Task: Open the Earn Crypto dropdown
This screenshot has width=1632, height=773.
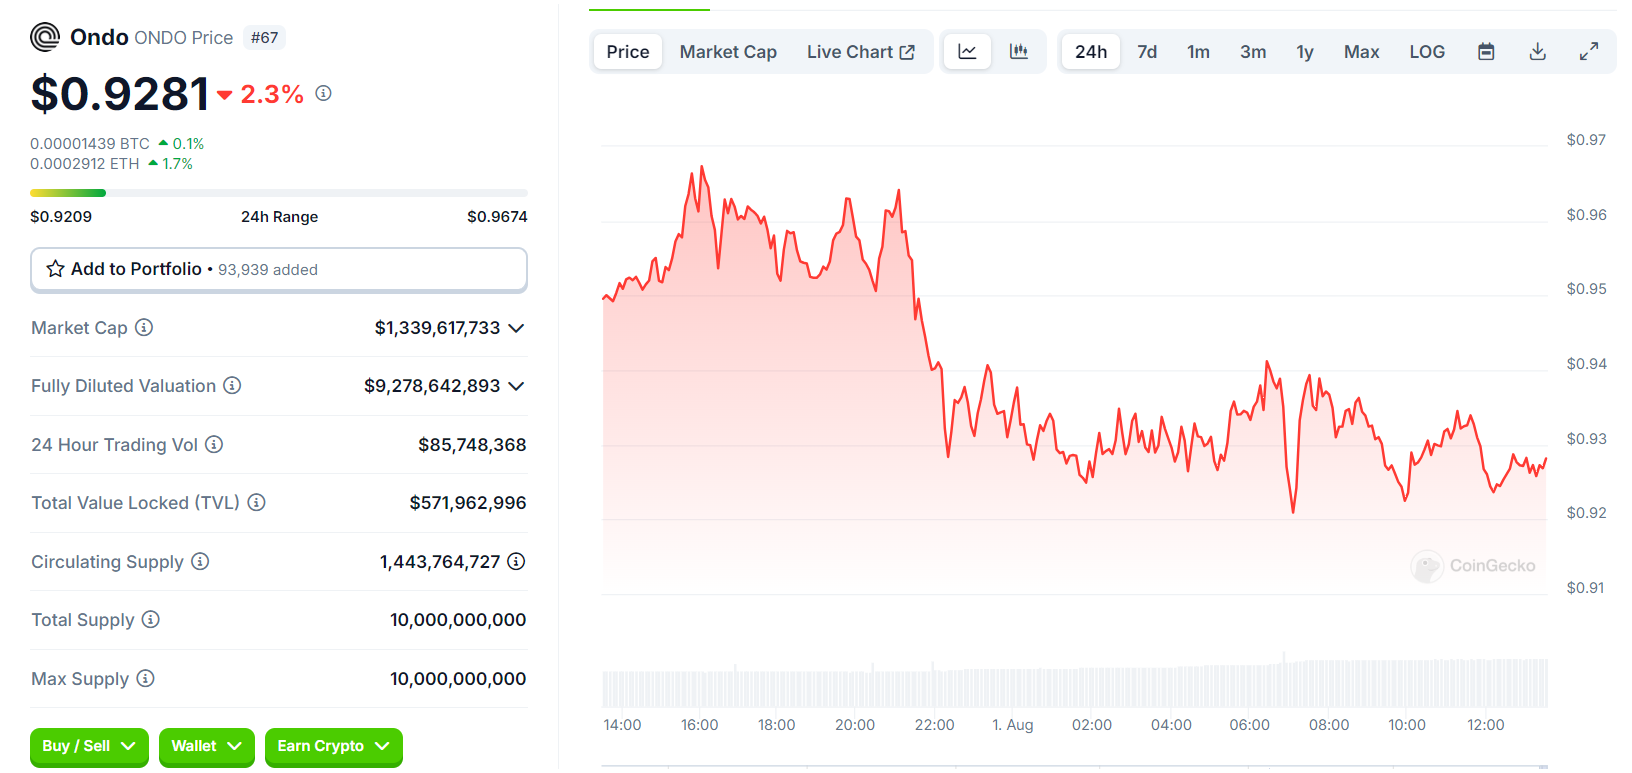Action: 334,746
